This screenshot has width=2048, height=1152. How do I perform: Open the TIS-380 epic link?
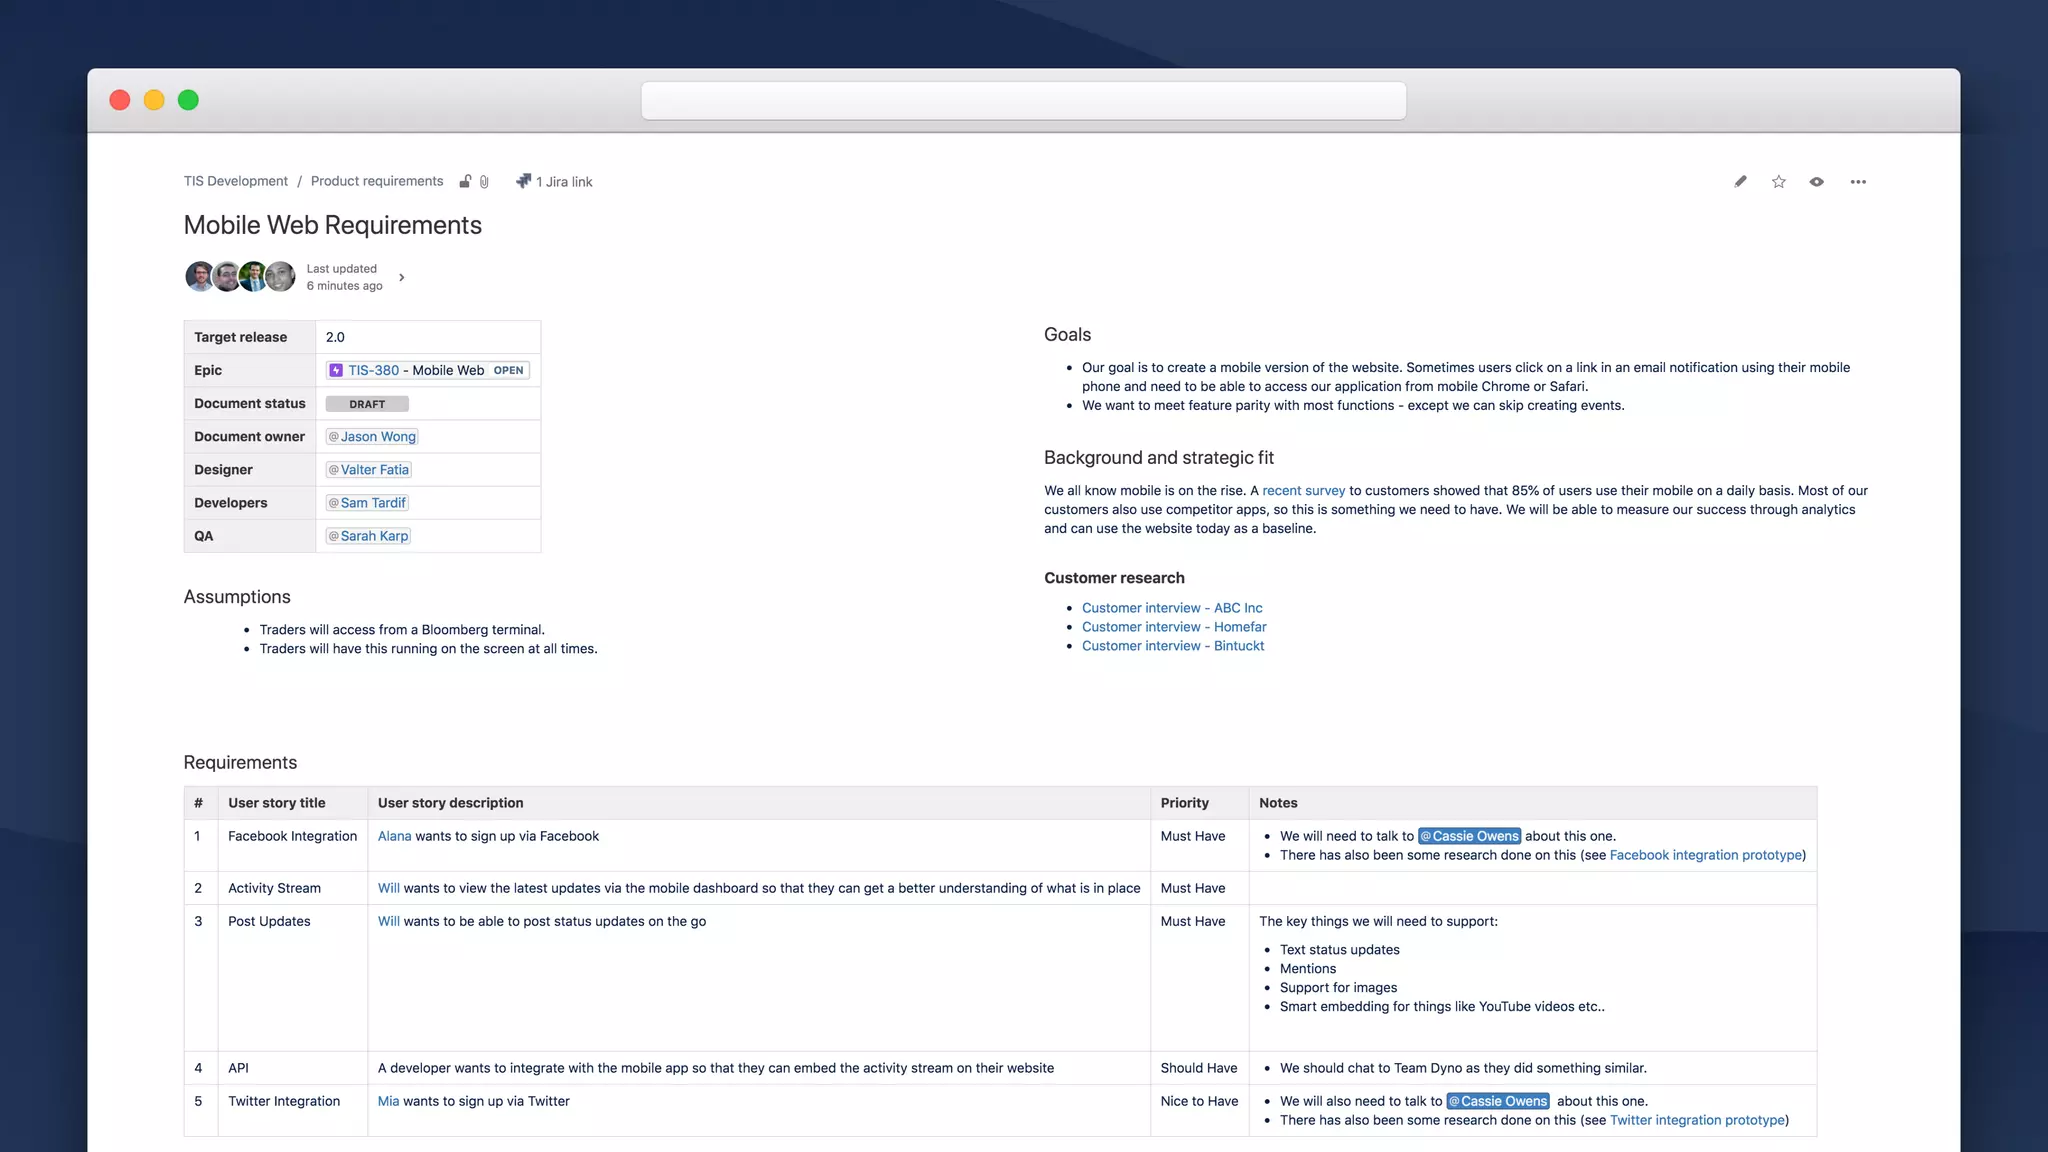373,370
